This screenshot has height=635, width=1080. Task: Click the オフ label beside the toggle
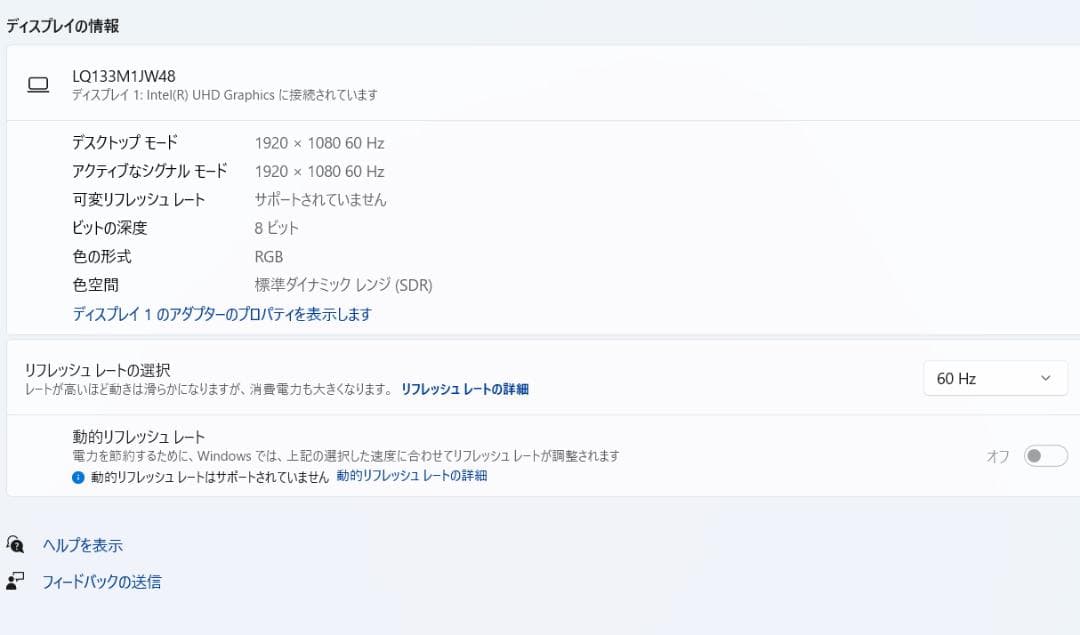[997, 455]
